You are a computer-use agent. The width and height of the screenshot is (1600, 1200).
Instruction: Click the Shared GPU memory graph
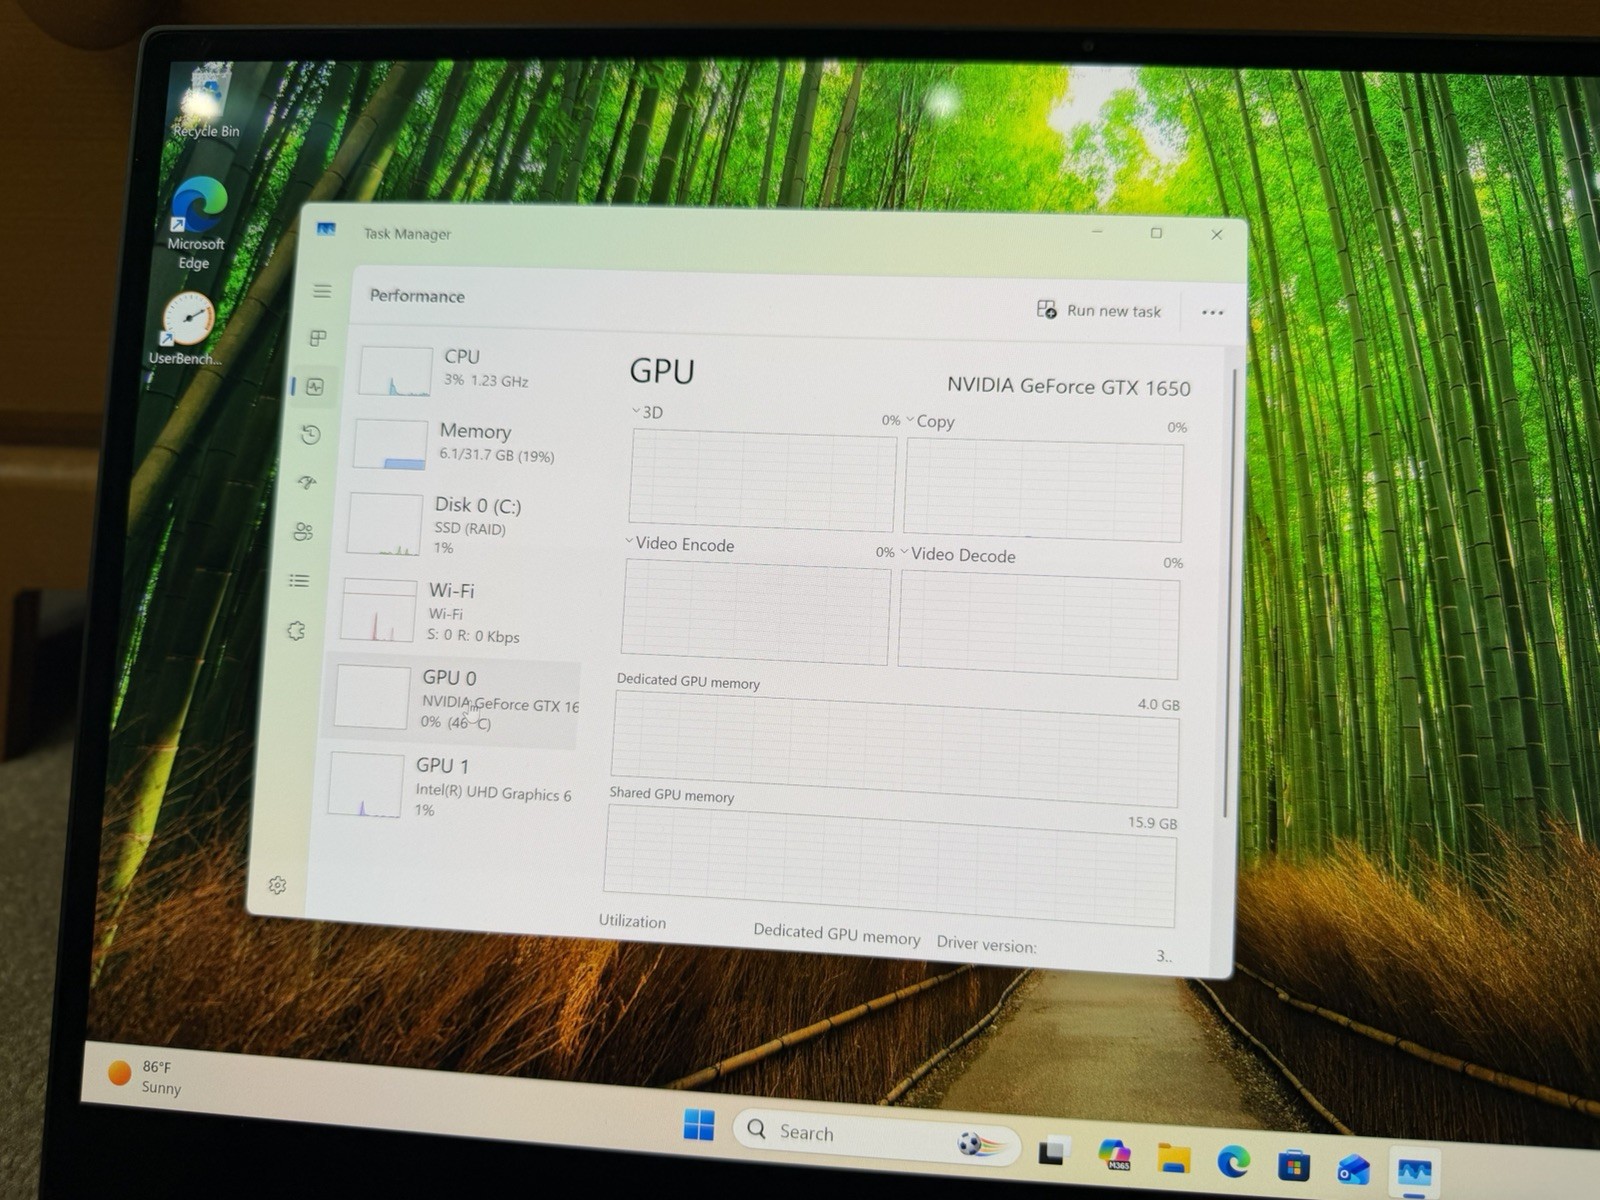pyautogui.click(x=890, y=866)
